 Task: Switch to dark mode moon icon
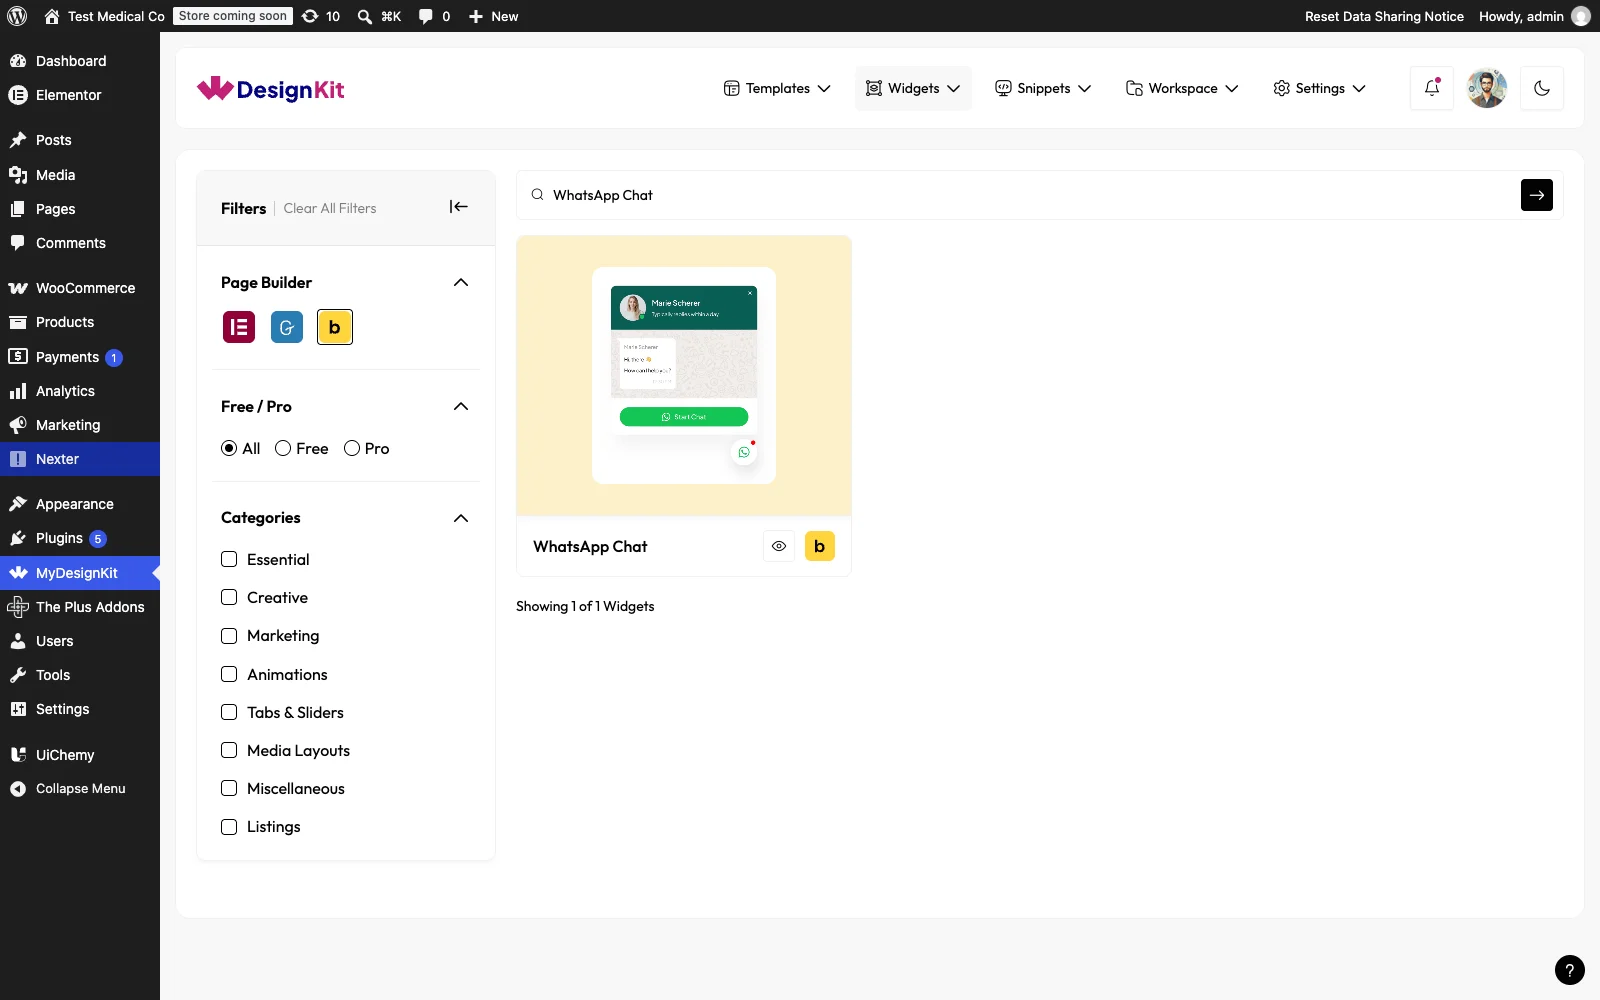[1542, 88]
